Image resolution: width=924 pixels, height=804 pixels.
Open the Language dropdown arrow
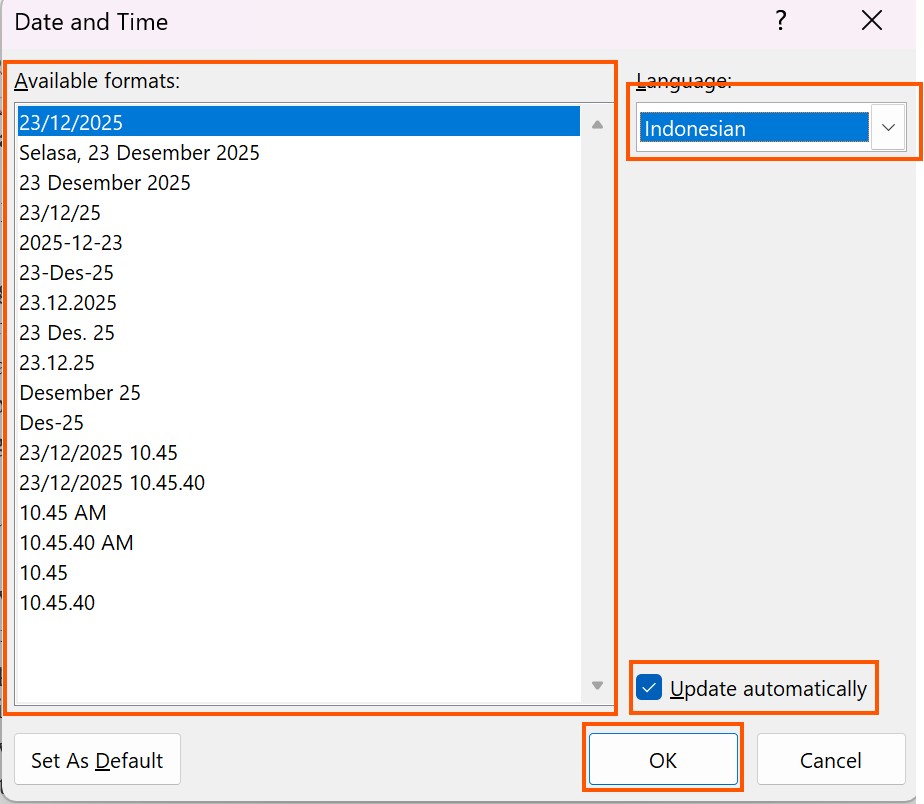(888, 128)
